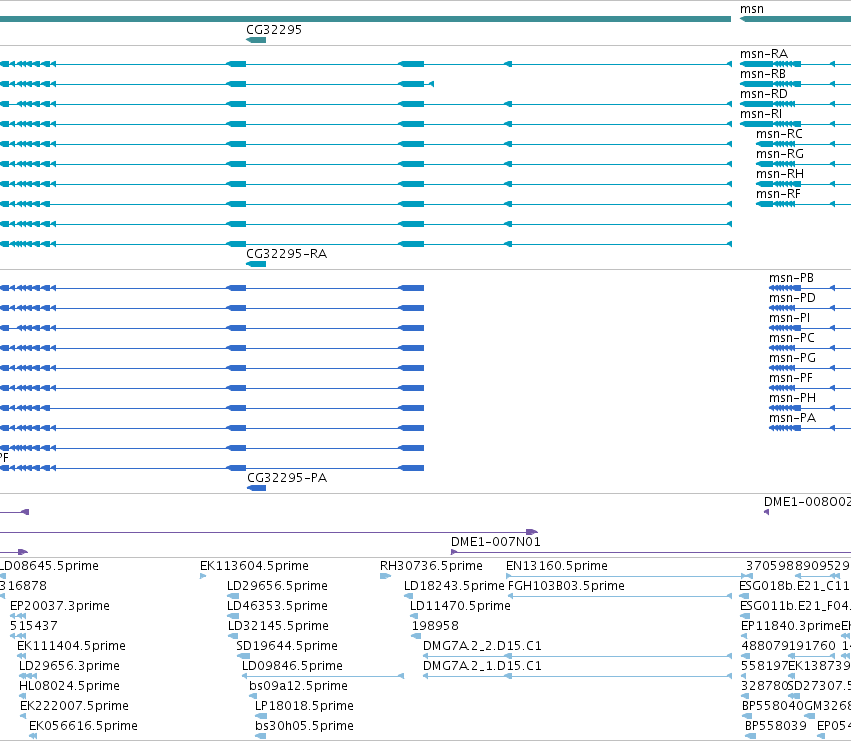
Task: Select the msn-RB transcript label
Action: click(763, 74)
